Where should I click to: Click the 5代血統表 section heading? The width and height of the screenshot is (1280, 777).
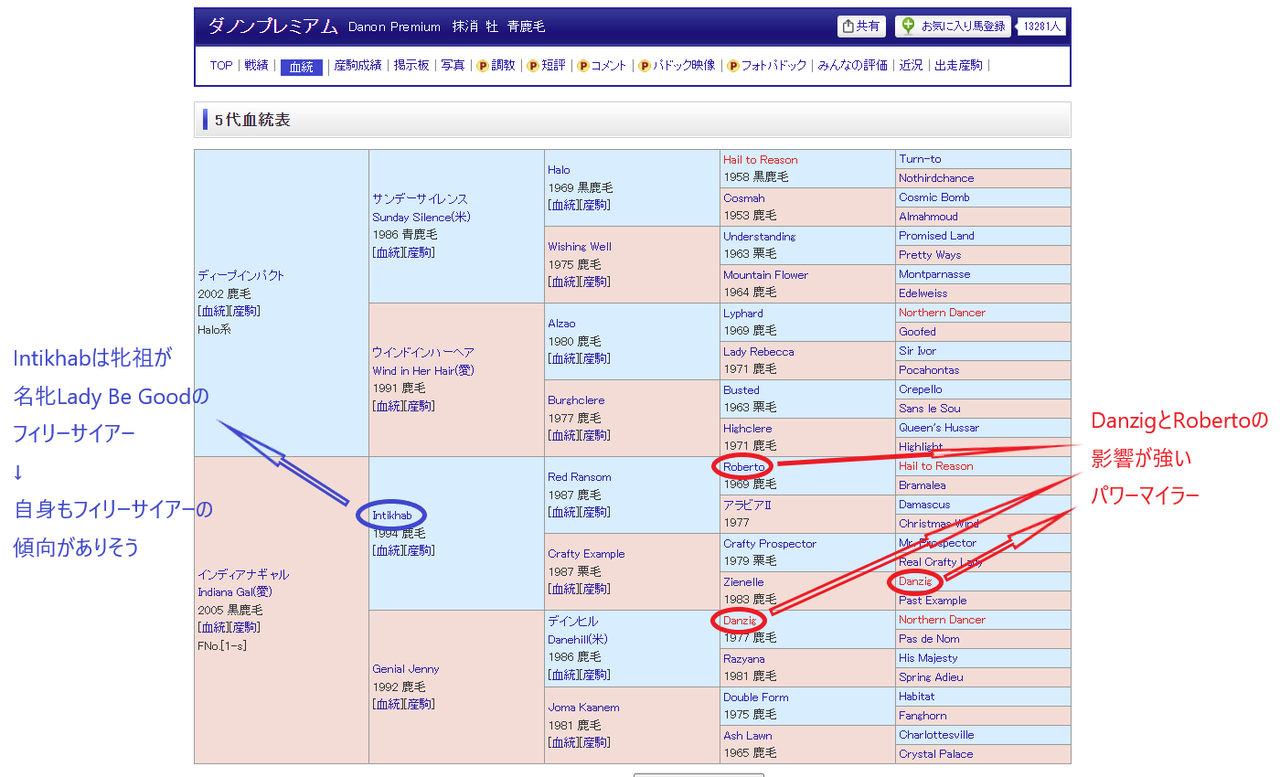click(253, 120)
